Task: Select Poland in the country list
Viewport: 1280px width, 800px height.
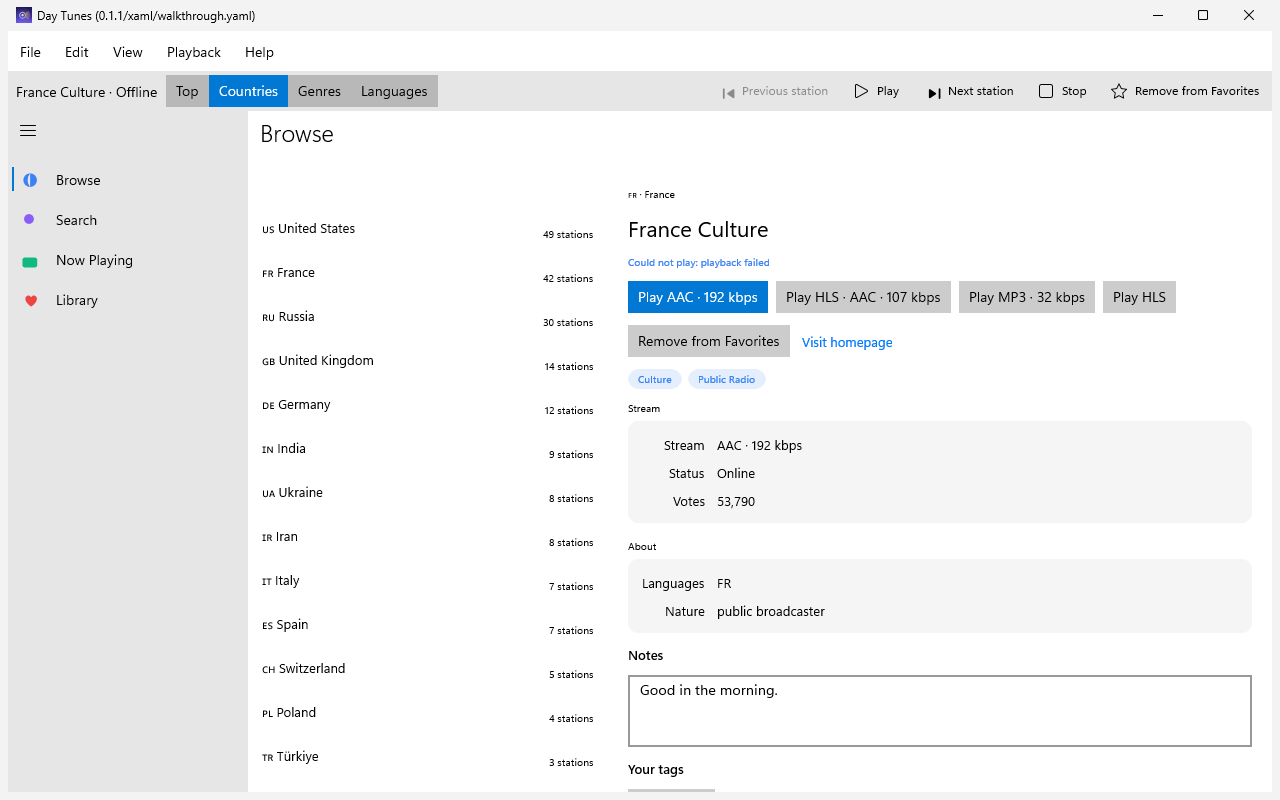Action: pyautogui.click(x=428, y=713)
